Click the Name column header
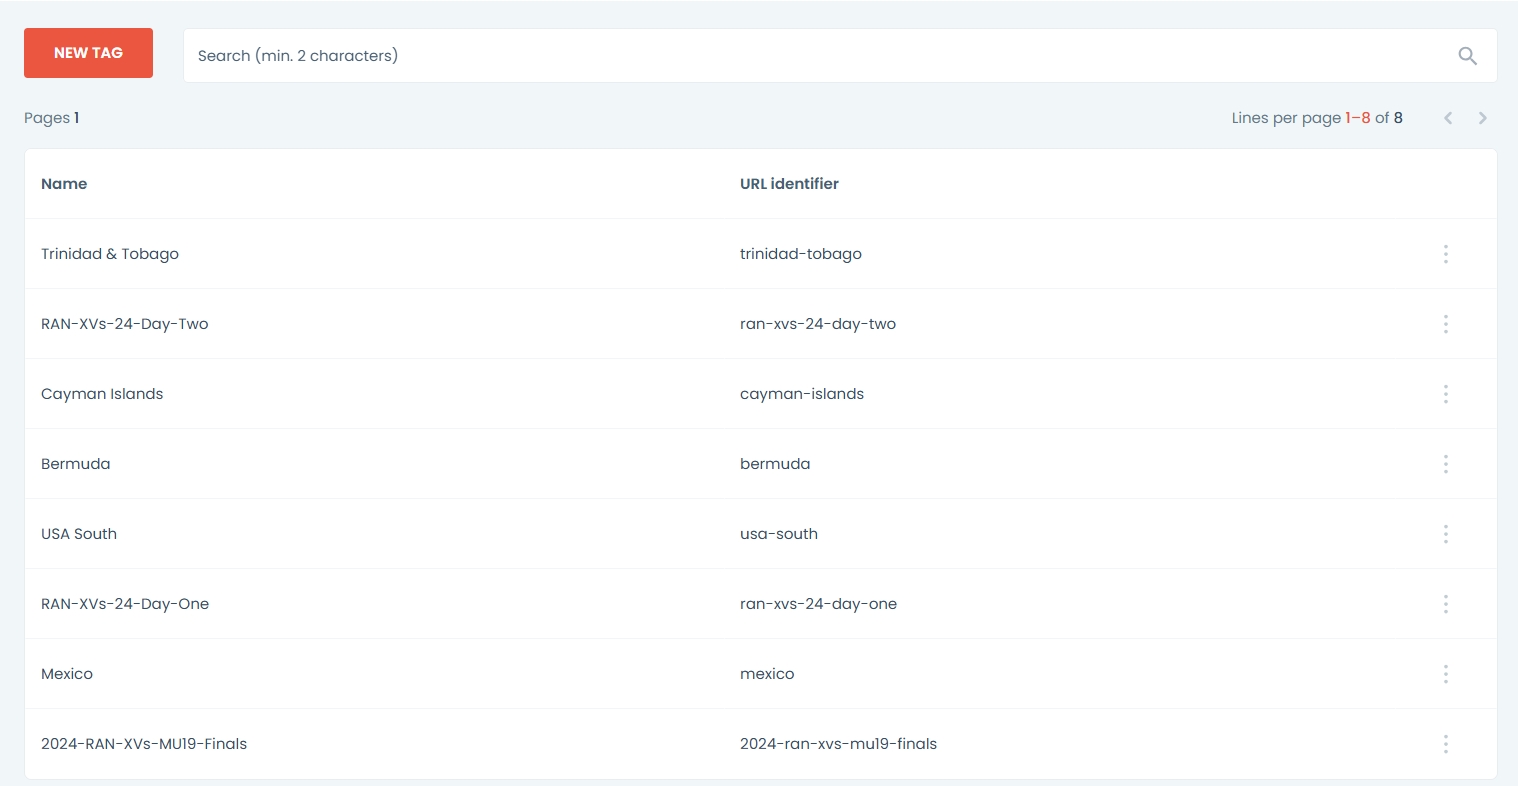 (64, 184)
